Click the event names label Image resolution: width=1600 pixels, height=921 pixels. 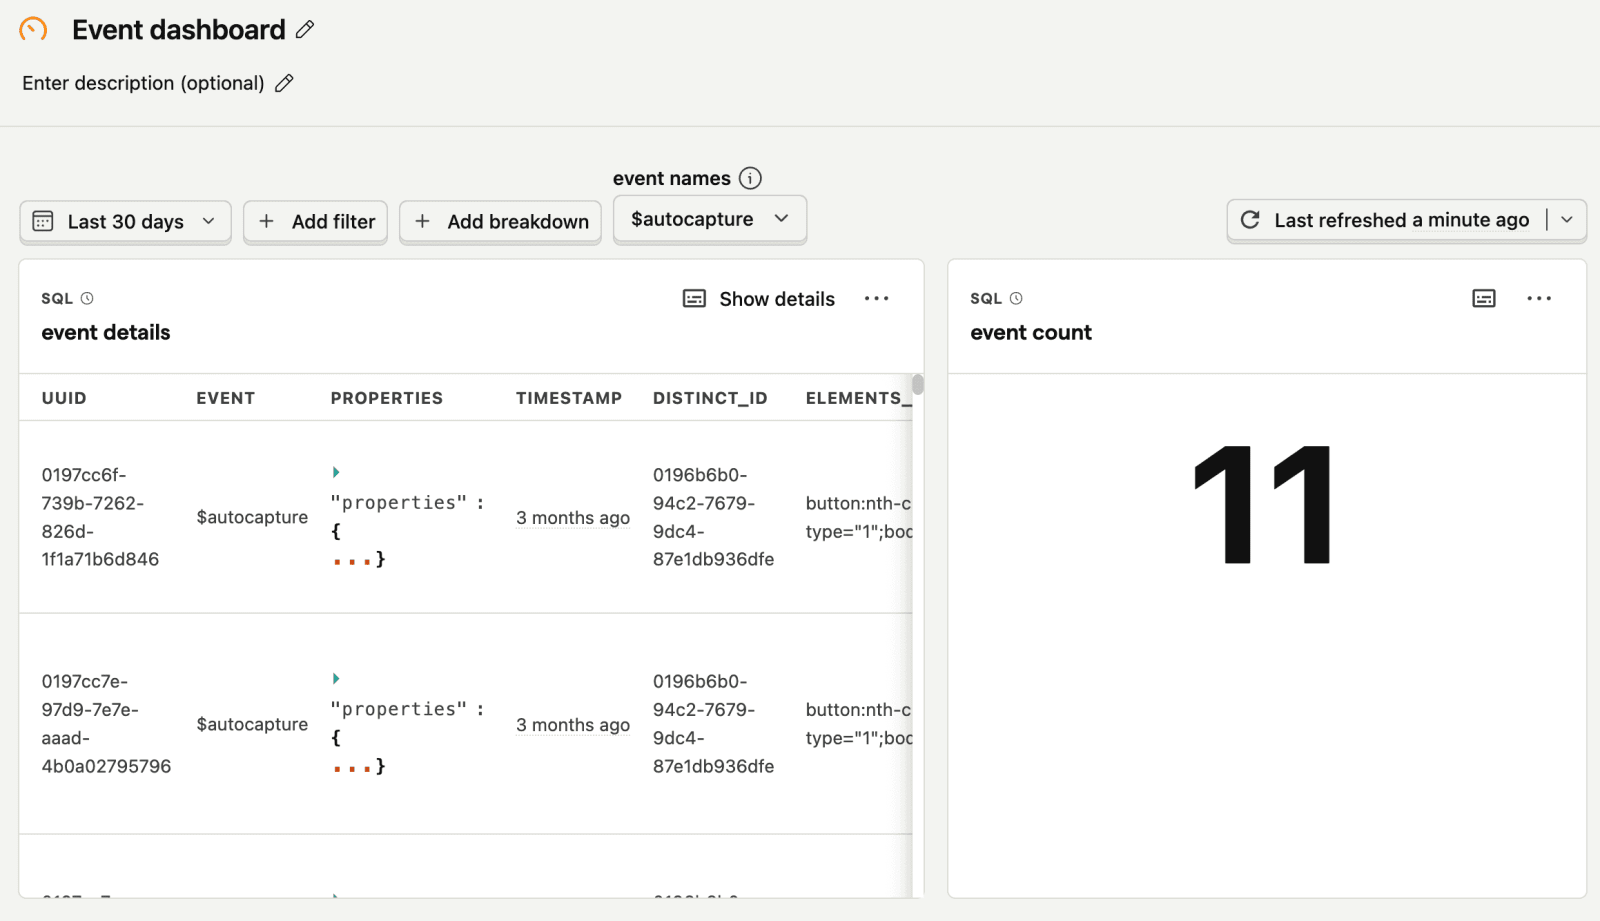672,178
